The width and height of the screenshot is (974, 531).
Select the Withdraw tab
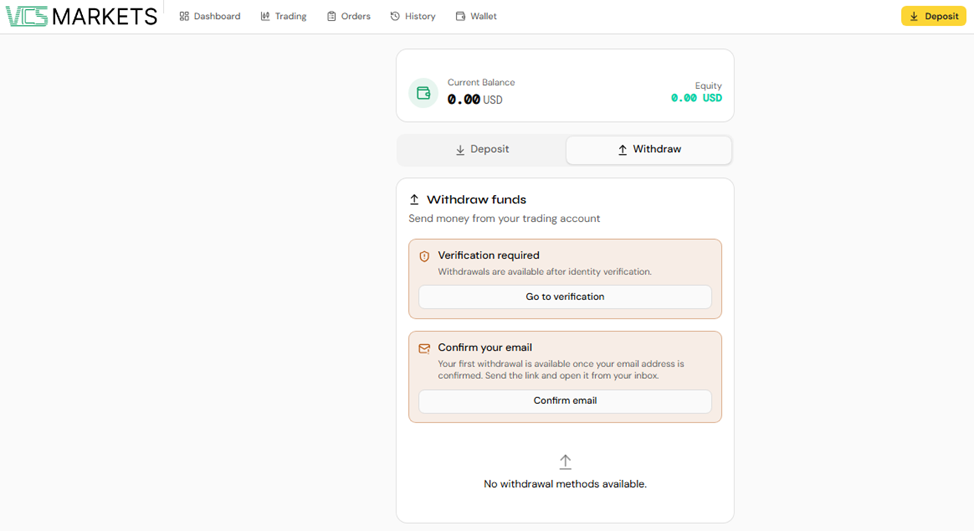(x=649, y=150)
